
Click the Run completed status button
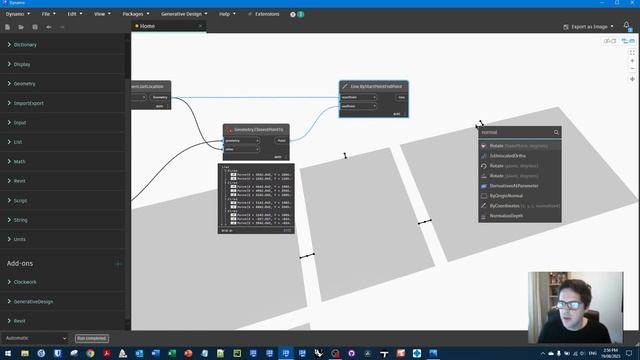coord(92,338)
